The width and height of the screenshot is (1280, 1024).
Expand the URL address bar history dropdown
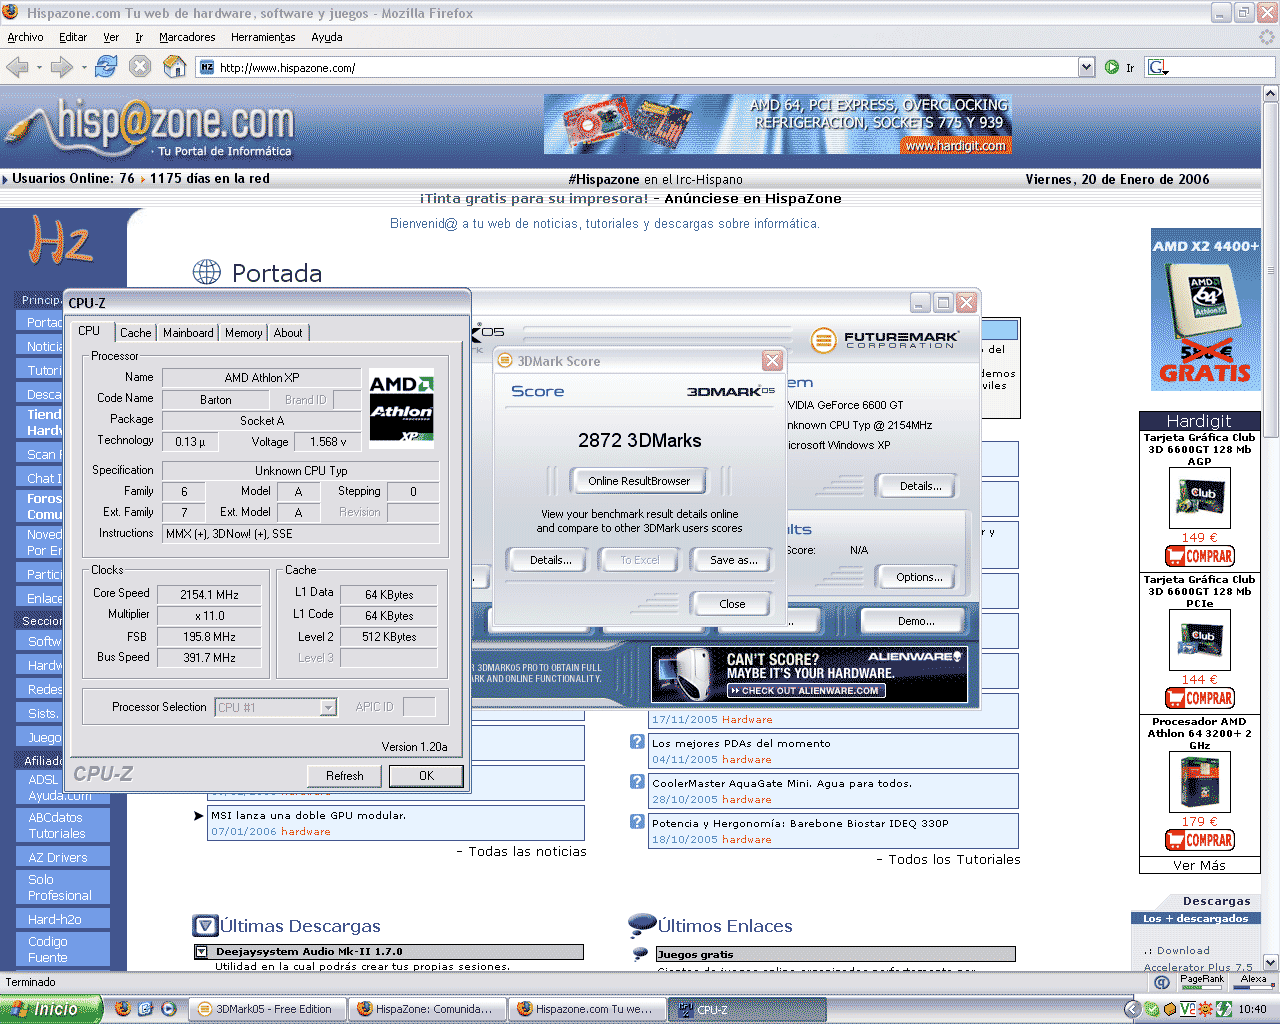[x=1087, y=67]
